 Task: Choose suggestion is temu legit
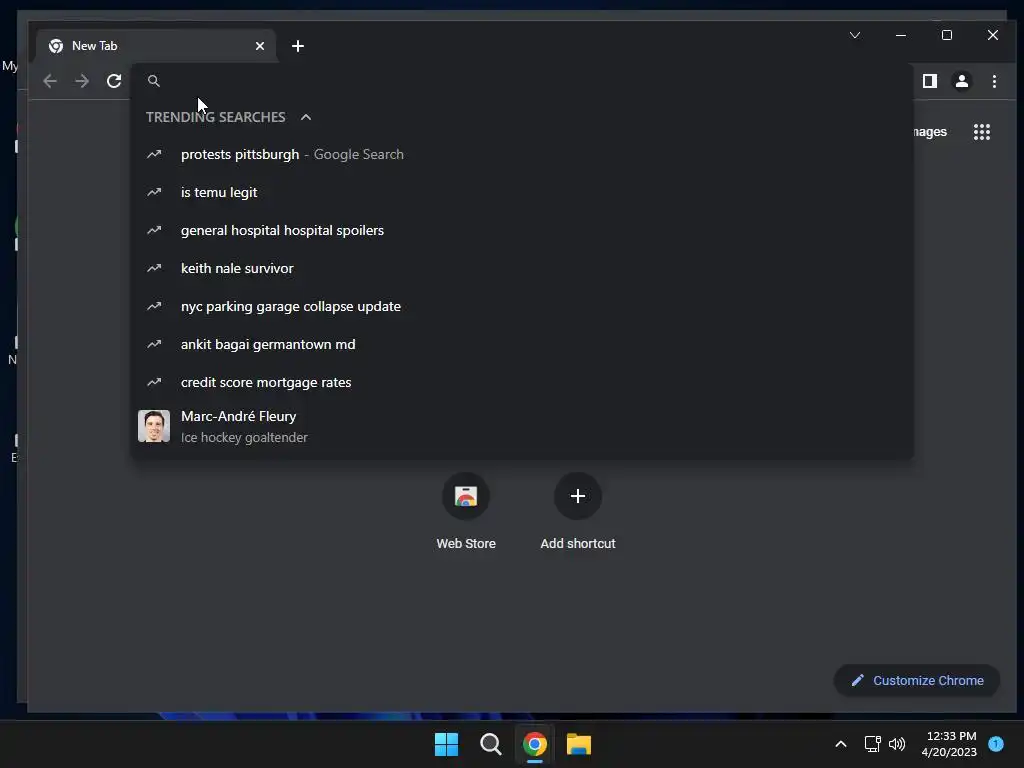coord(522,193)
